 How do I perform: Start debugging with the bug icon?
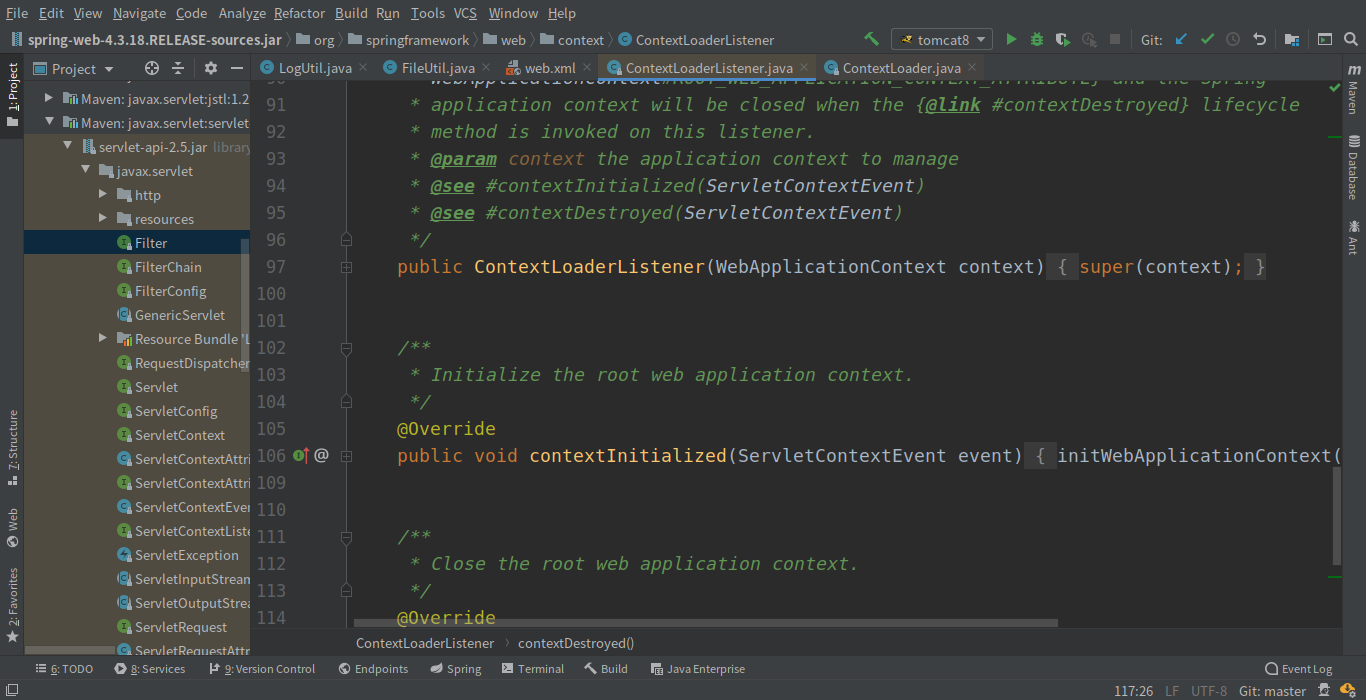1037,40
